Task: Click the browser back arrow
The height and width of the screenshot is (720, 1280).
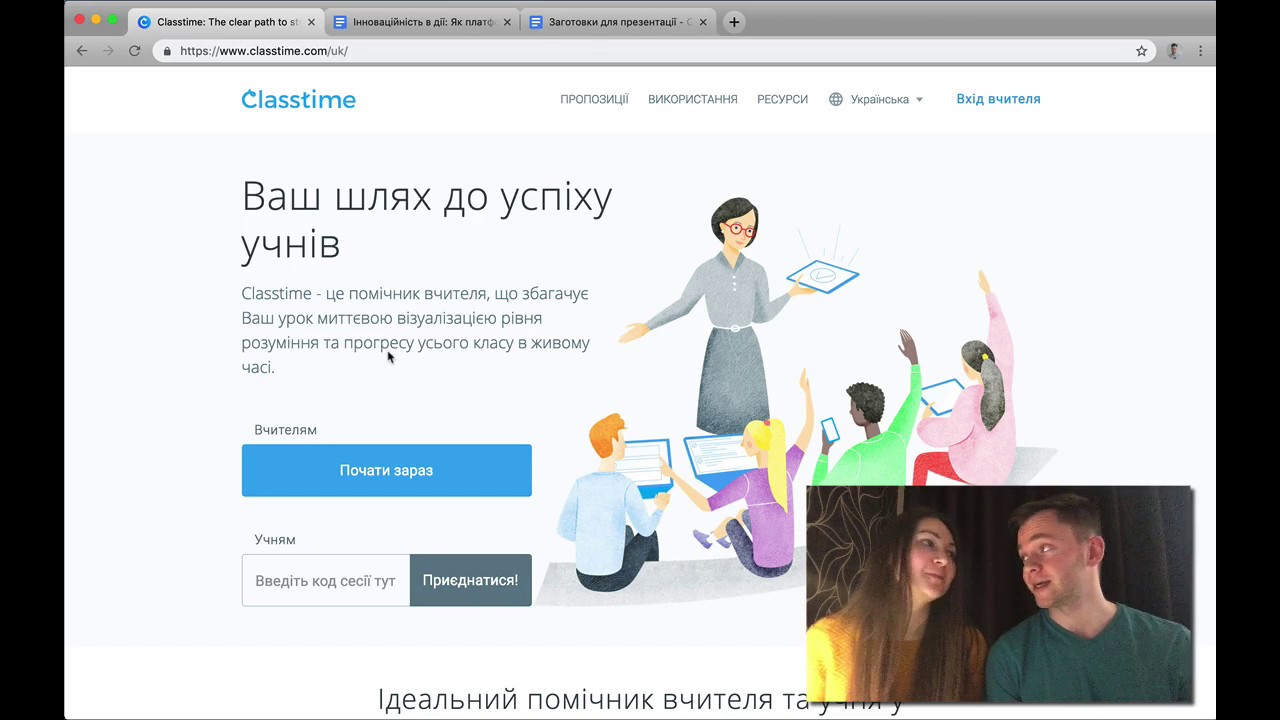Action: click(x=82, y=51)
